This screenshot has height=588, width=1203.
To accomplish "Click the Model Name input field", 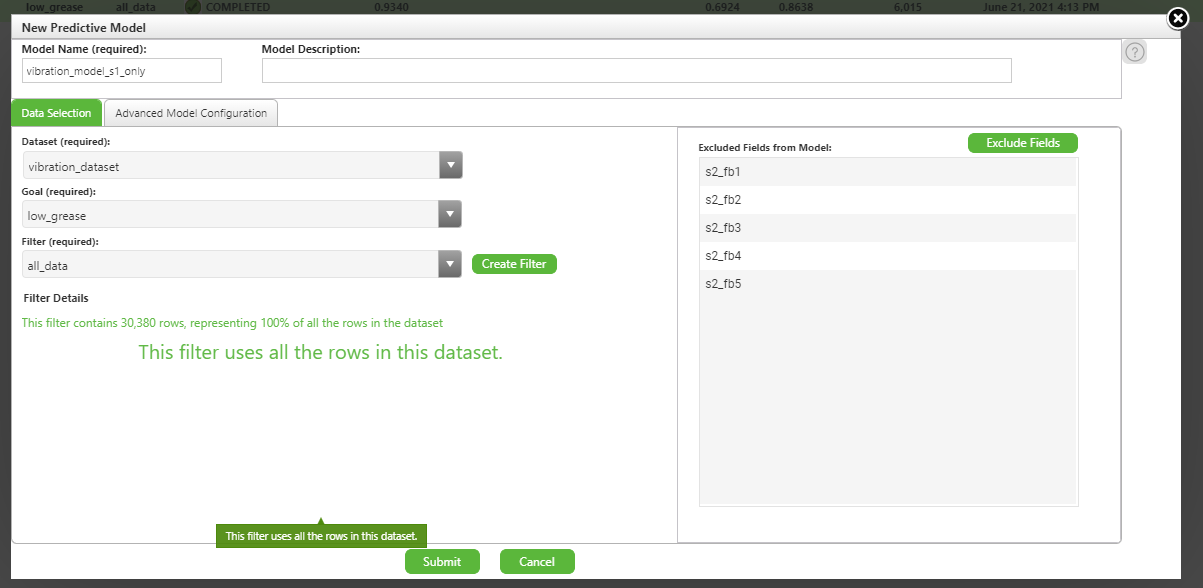I will [121, 70].
